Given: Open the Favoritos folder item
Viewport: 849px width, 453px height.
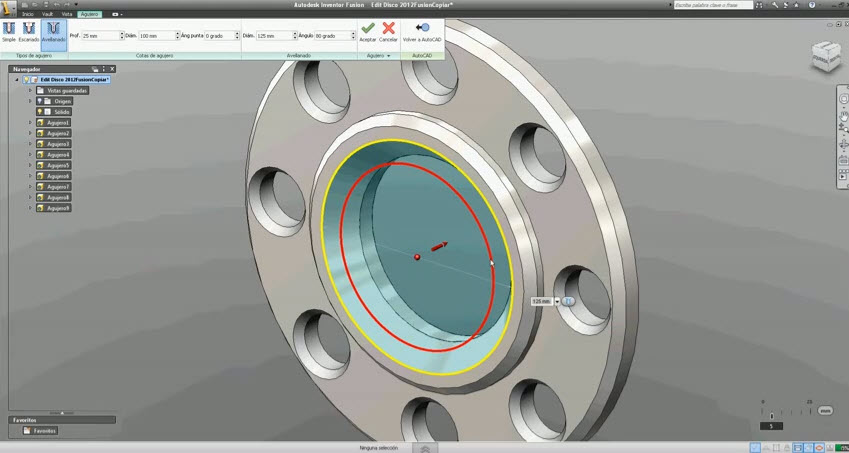Looking at the screenshot, I should pyautogui.click(x=41, y=431).
